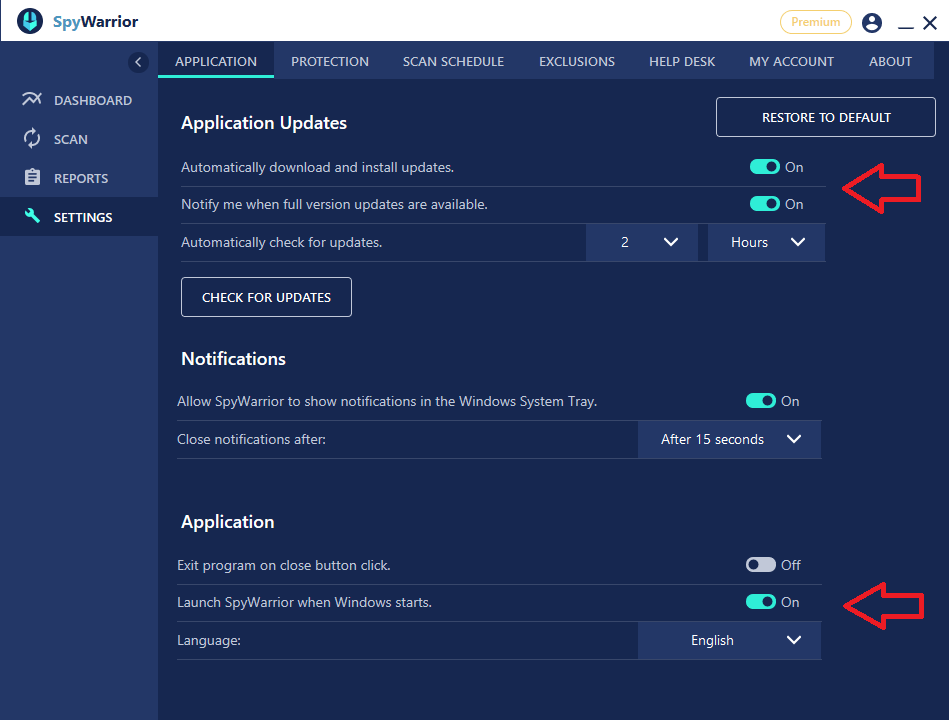Close the SpyWarrior window

[930, 23]
